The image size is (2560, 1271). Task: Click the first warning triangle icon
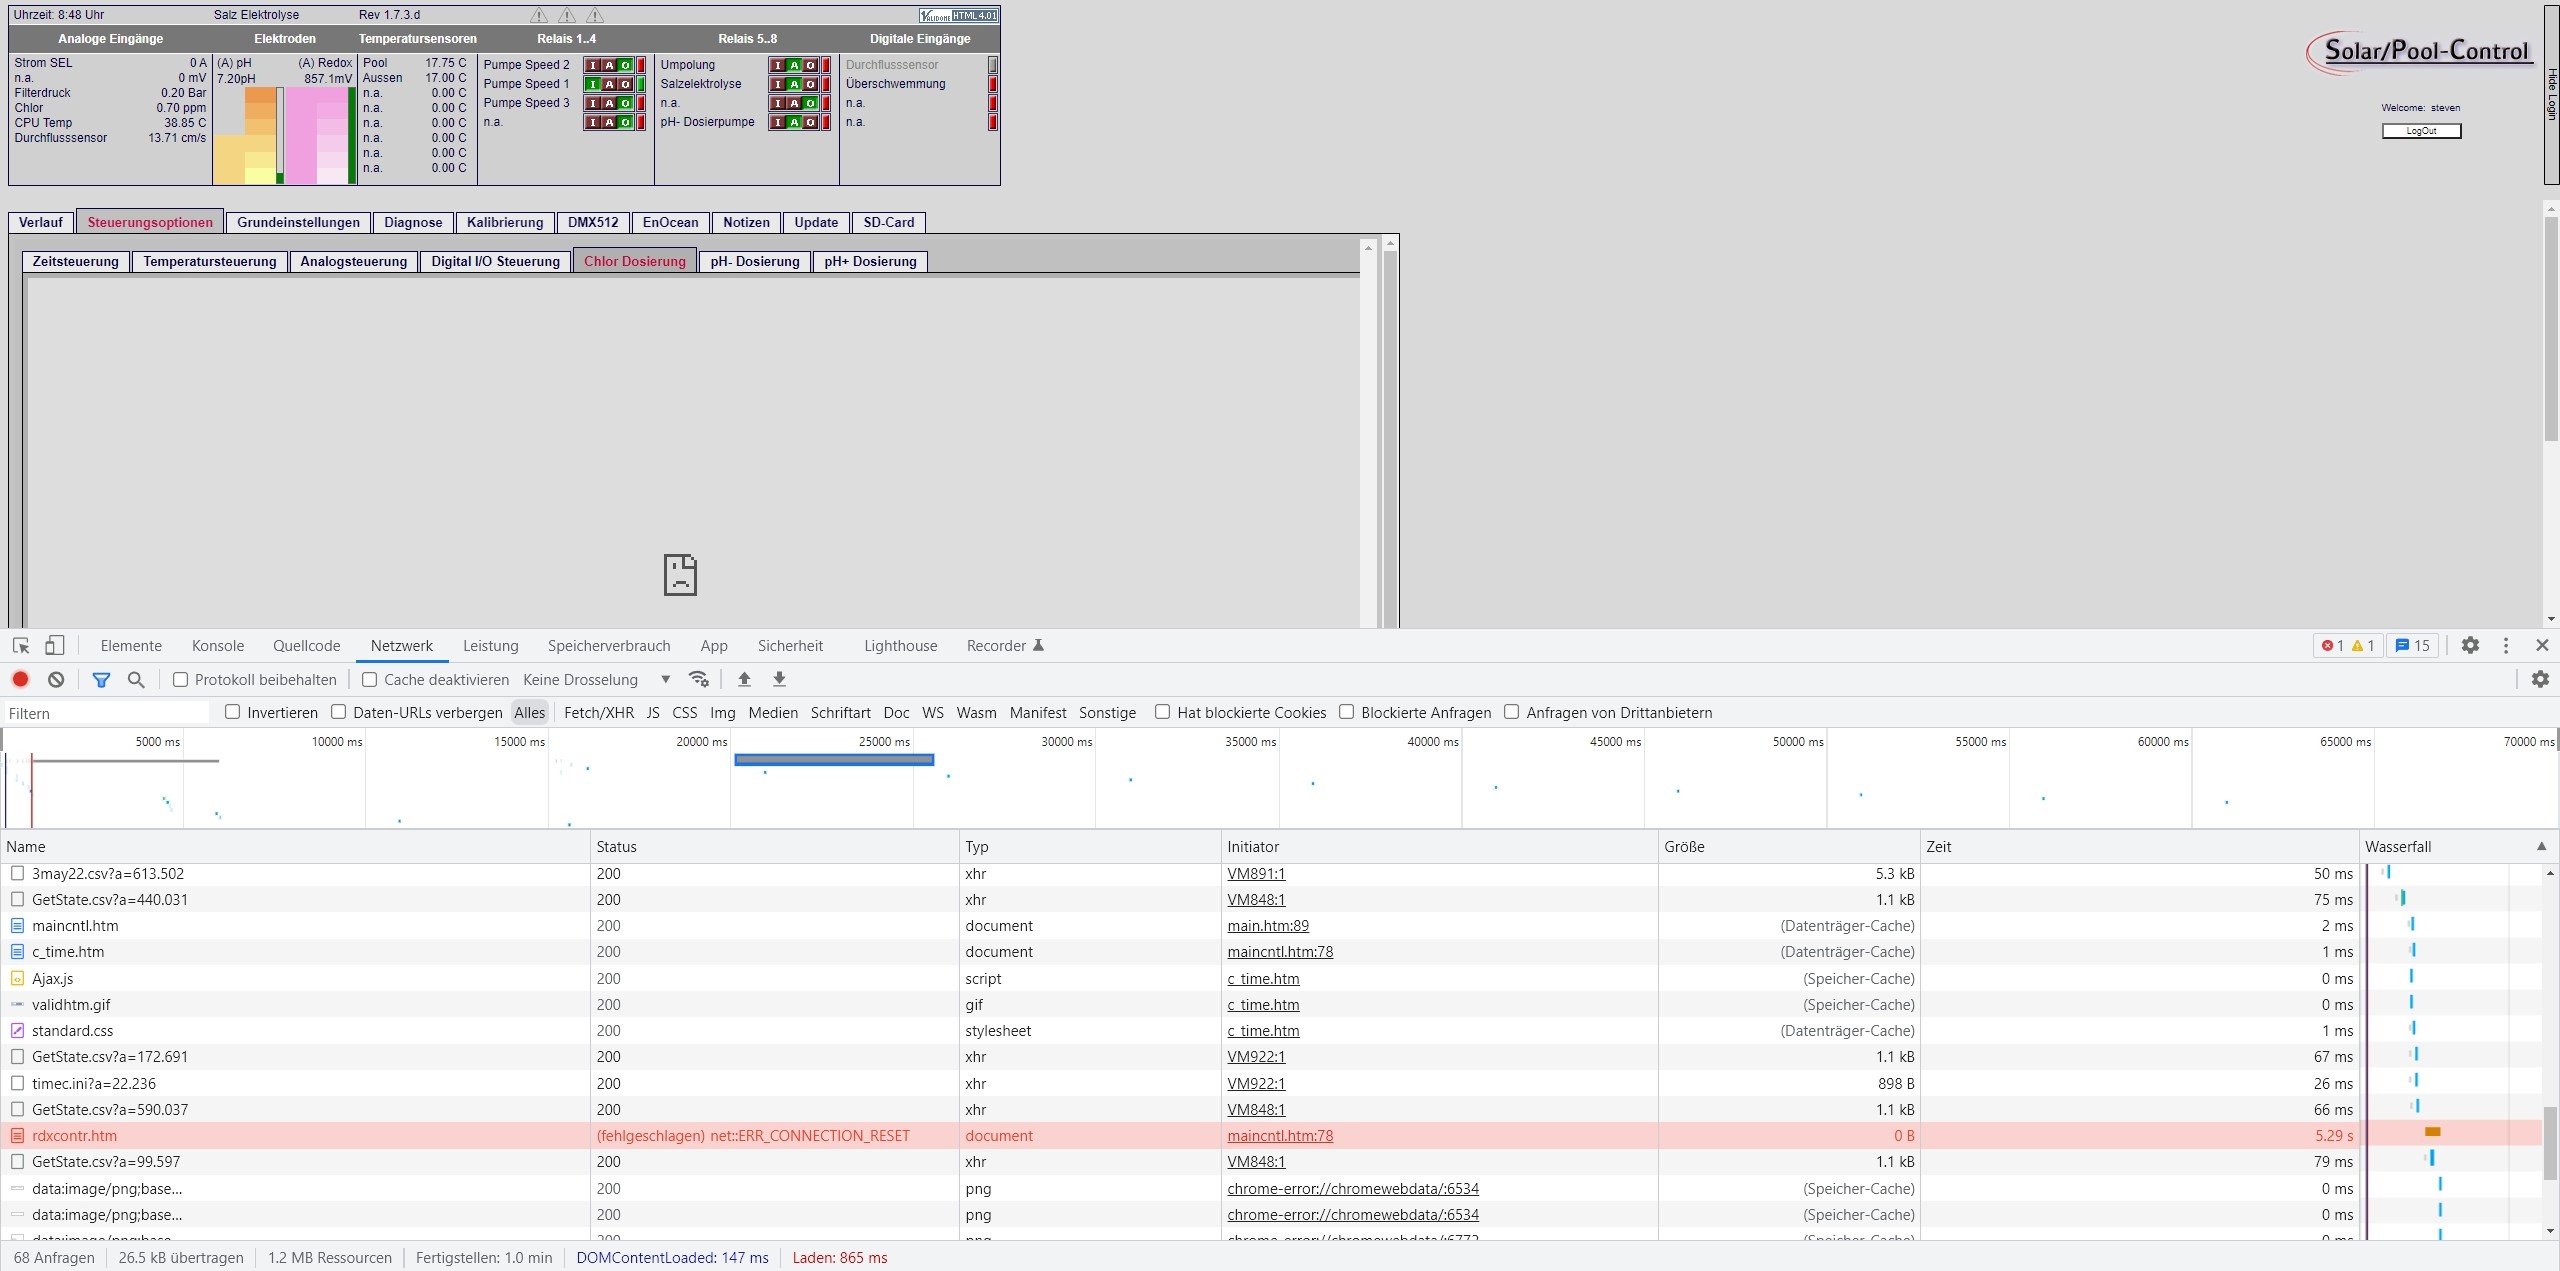pos(539,15)
